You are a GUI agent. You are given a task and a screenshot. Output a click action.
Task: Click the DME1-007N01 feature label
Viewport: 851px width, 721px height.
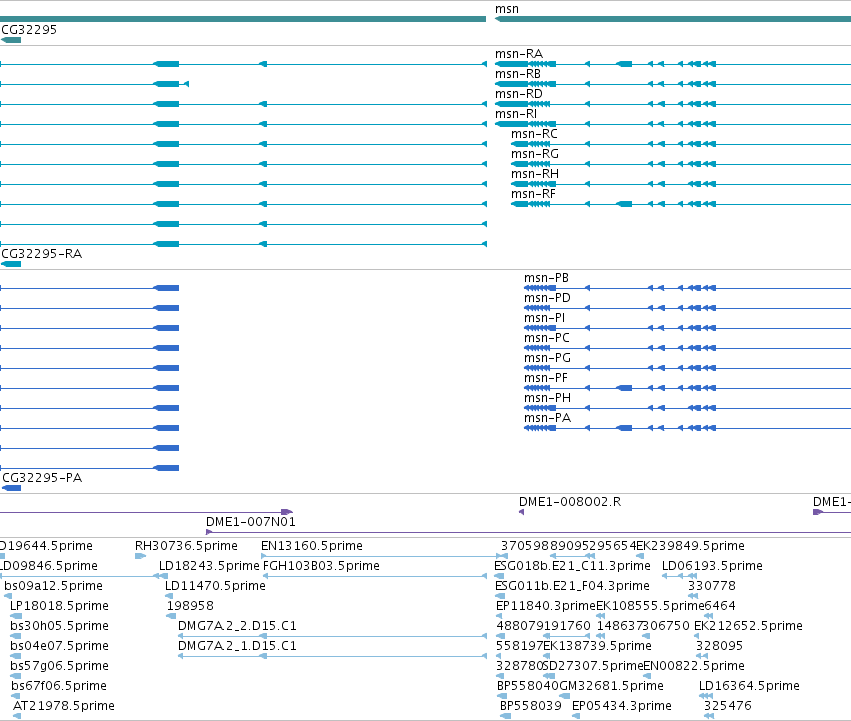pyautogui.click(x=251, y=522)
